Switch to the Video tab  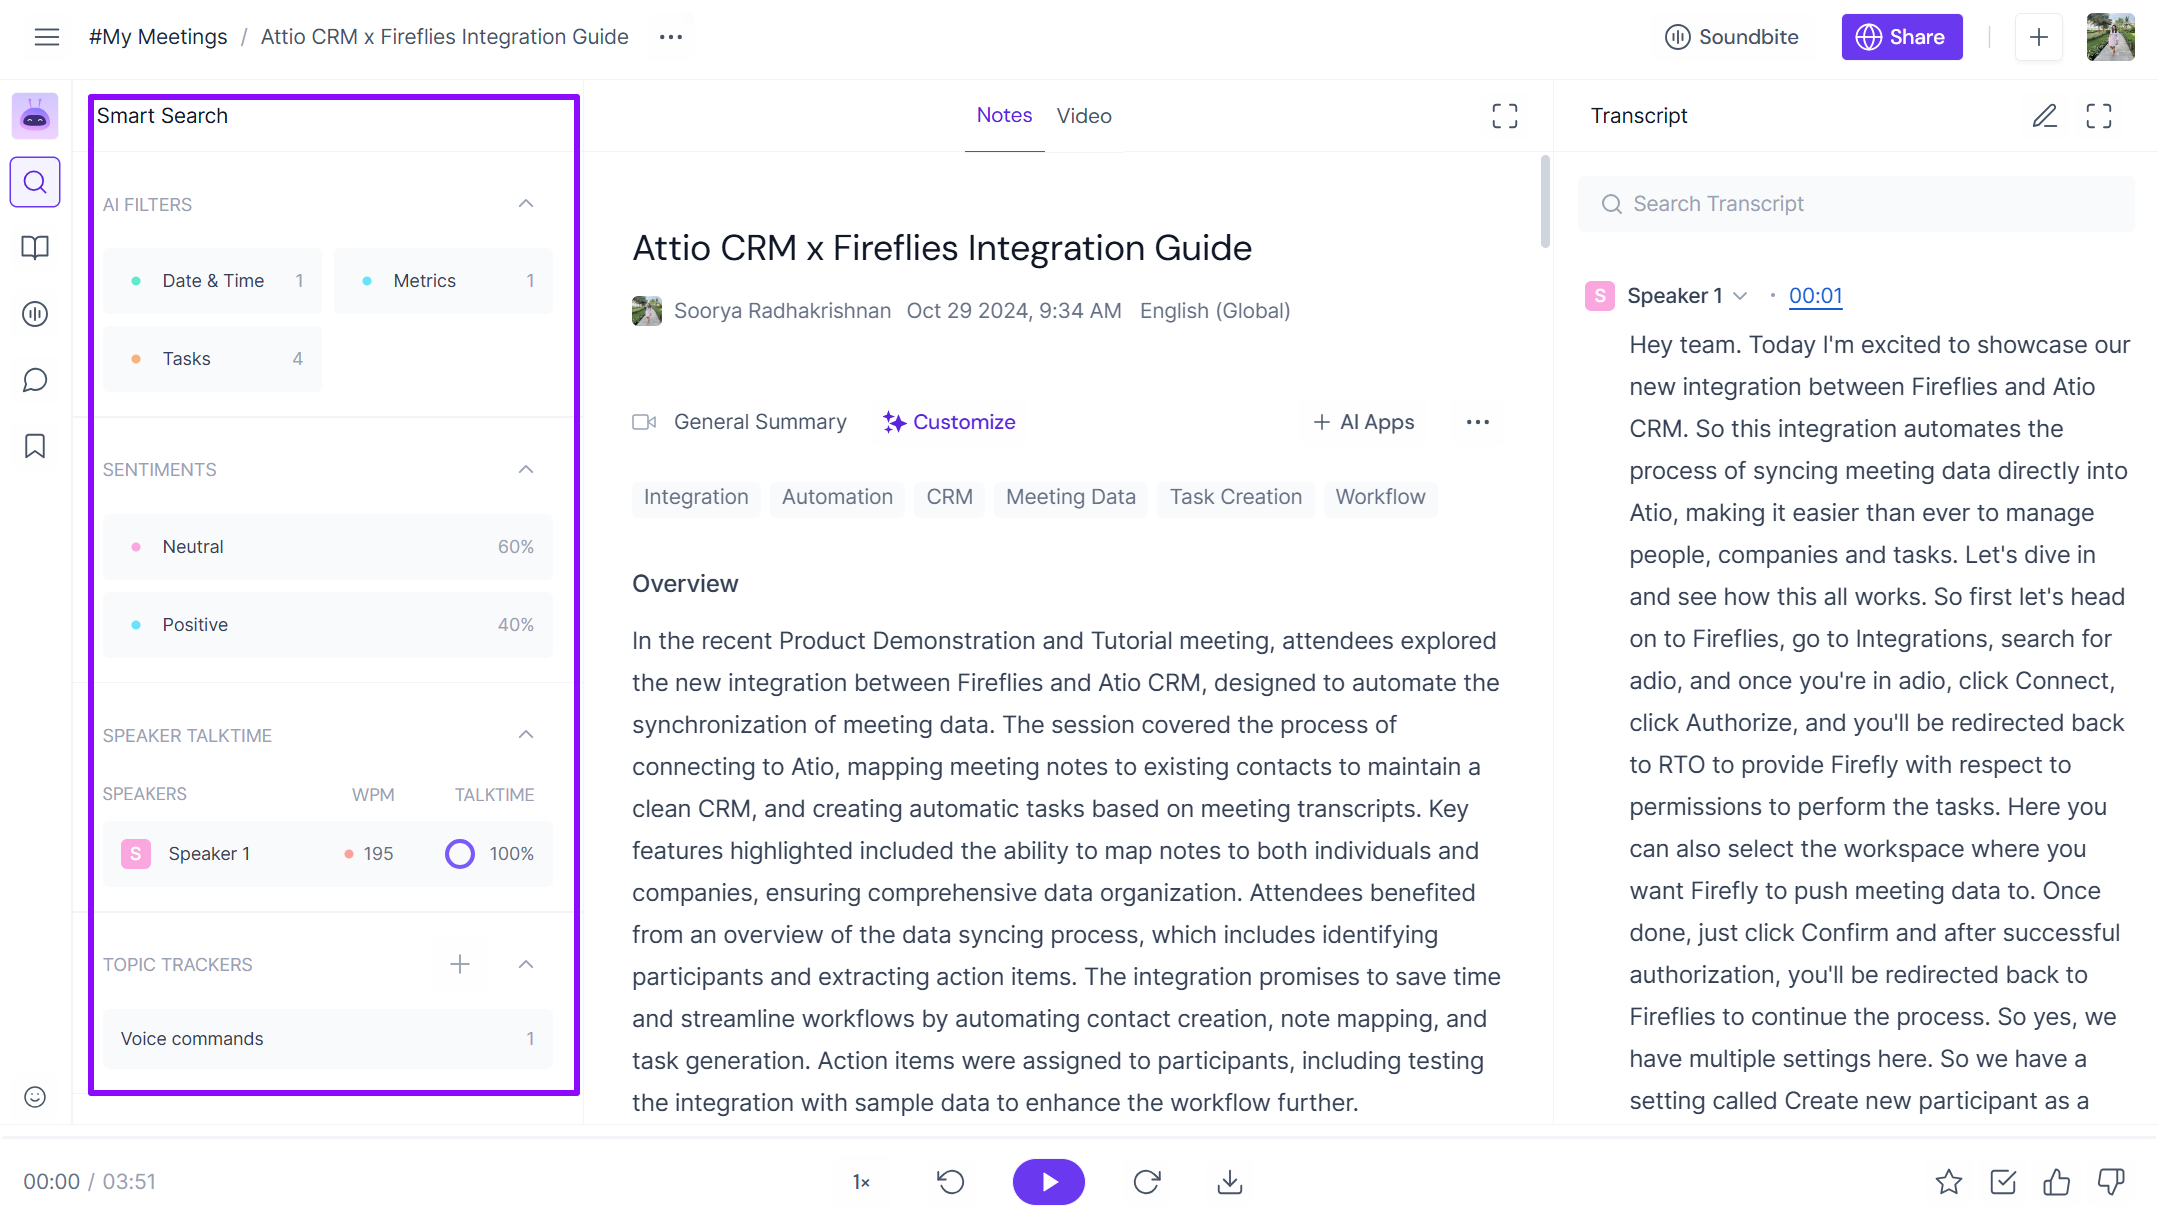1084,115
